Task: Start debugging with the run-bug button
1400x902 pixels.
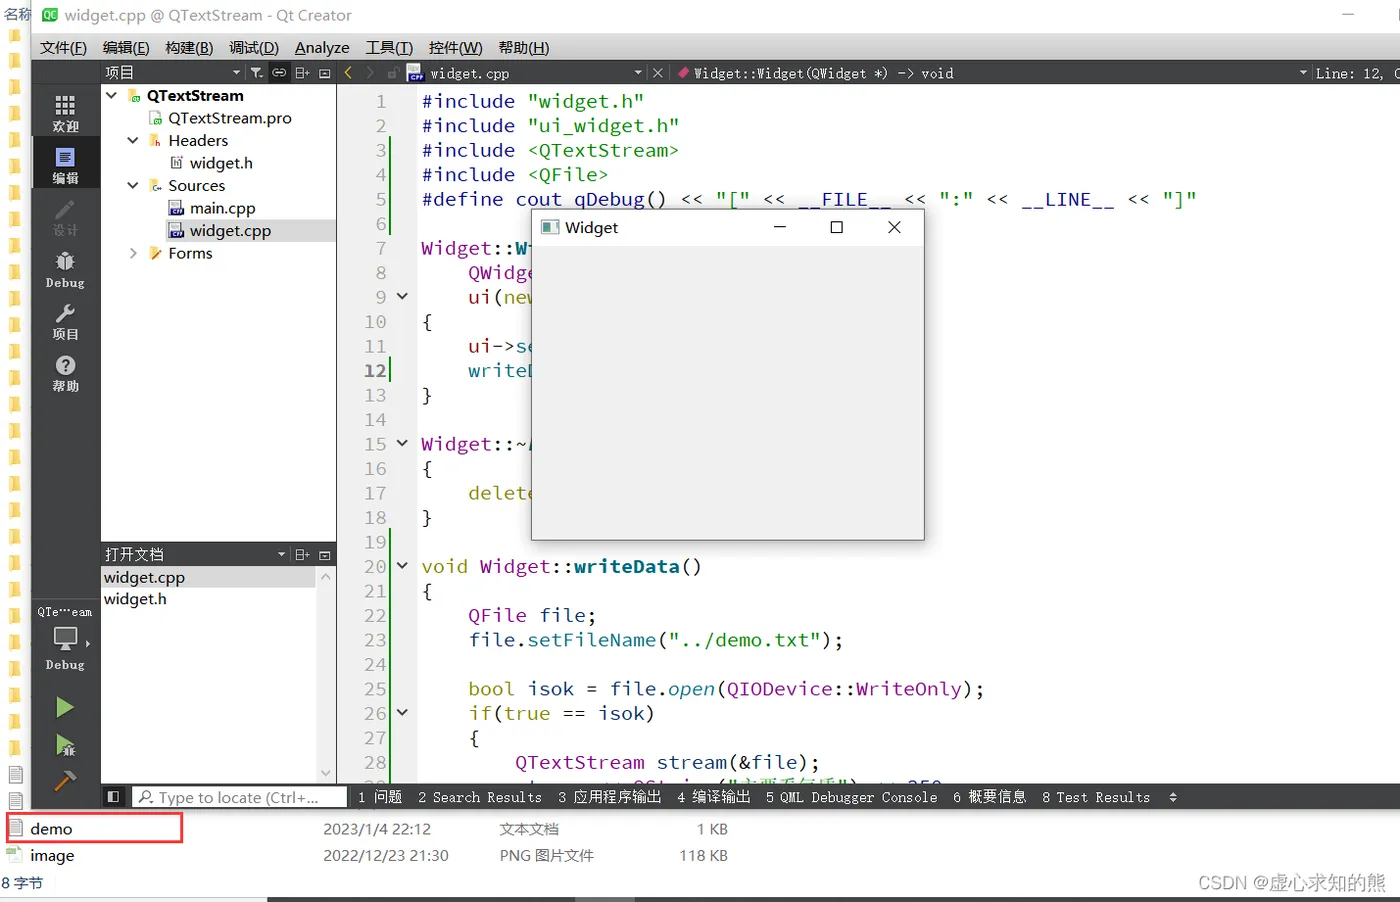Action: (x=65, y=745)
